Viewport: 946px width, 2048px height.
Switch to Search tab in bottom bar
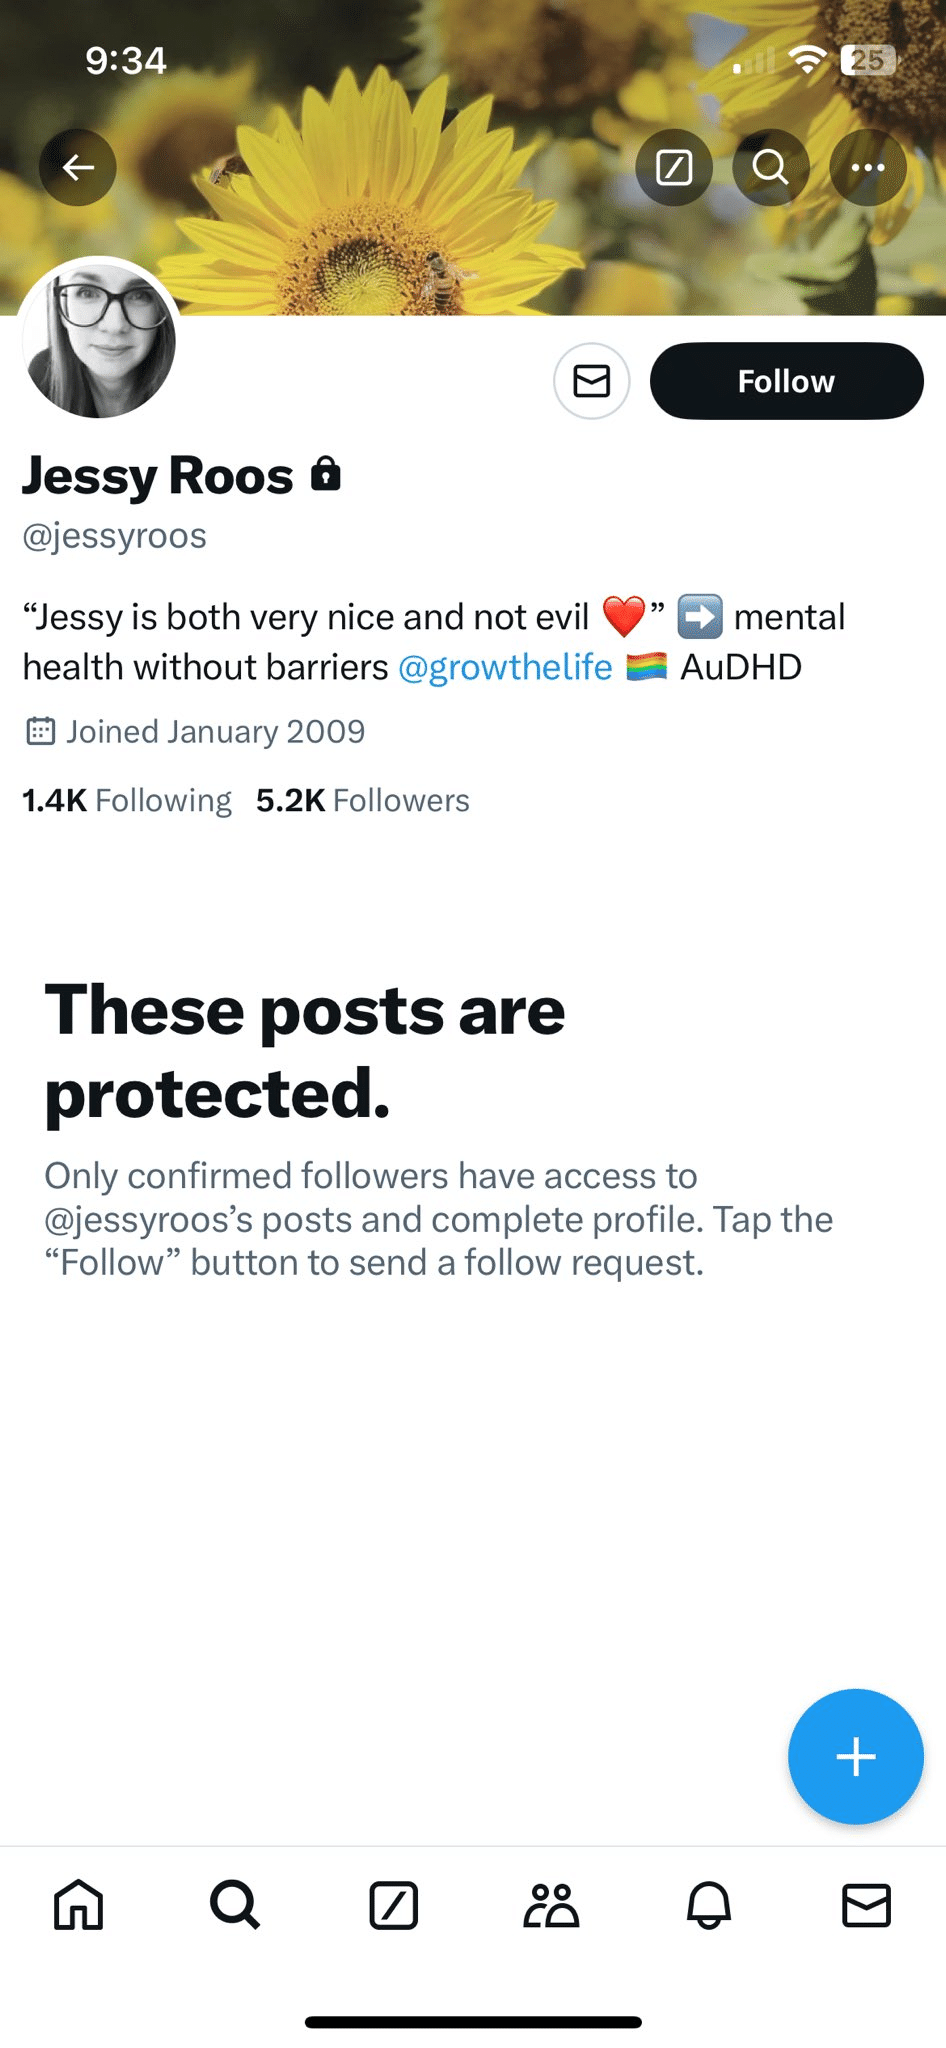click(x=235, y=1905)
